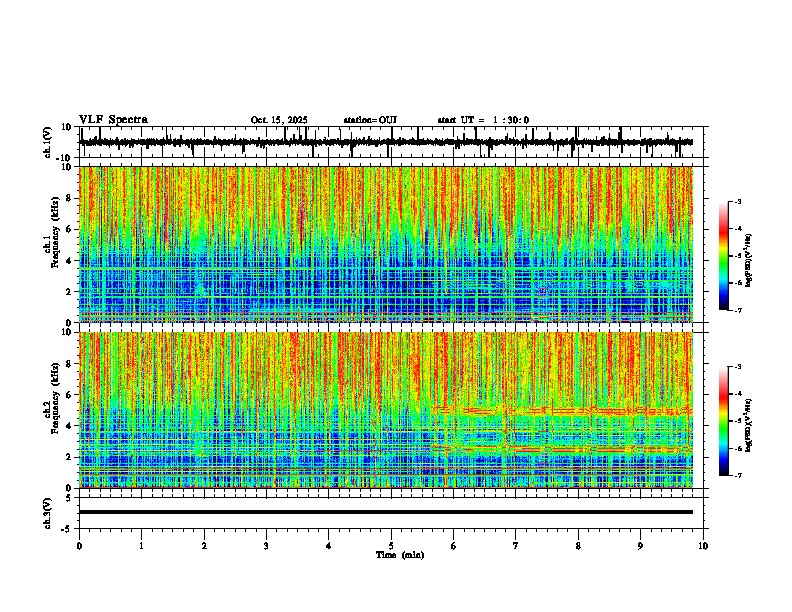The height and width of the screenshot is (612, 792).
Task: Click the "-3" label on ch.1 color bar
Action: [x=738, y=201]
